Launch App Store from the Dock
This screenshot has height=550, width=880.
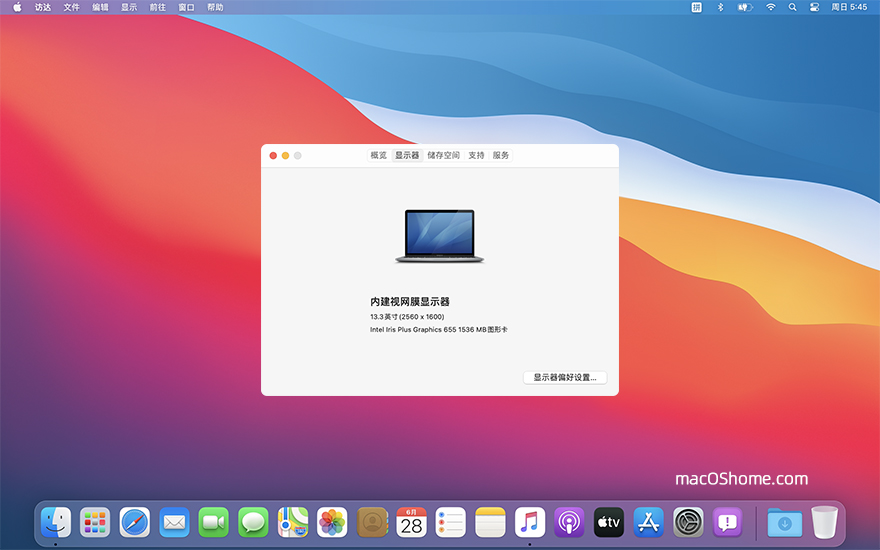(649, 522)
